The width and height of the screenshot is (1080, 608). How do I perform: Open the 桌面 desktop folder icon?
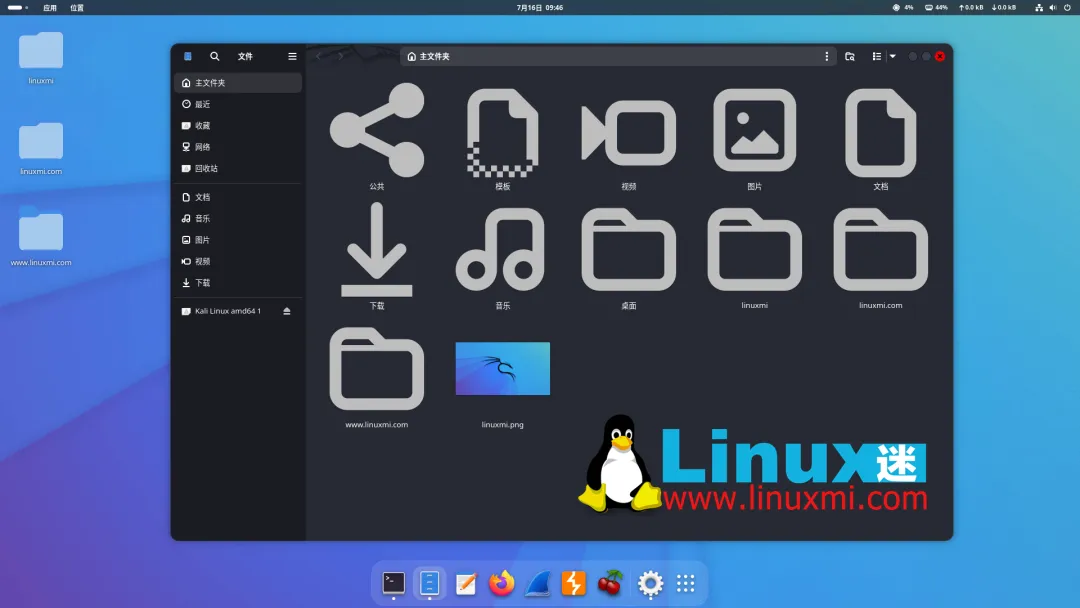(629, 249)
